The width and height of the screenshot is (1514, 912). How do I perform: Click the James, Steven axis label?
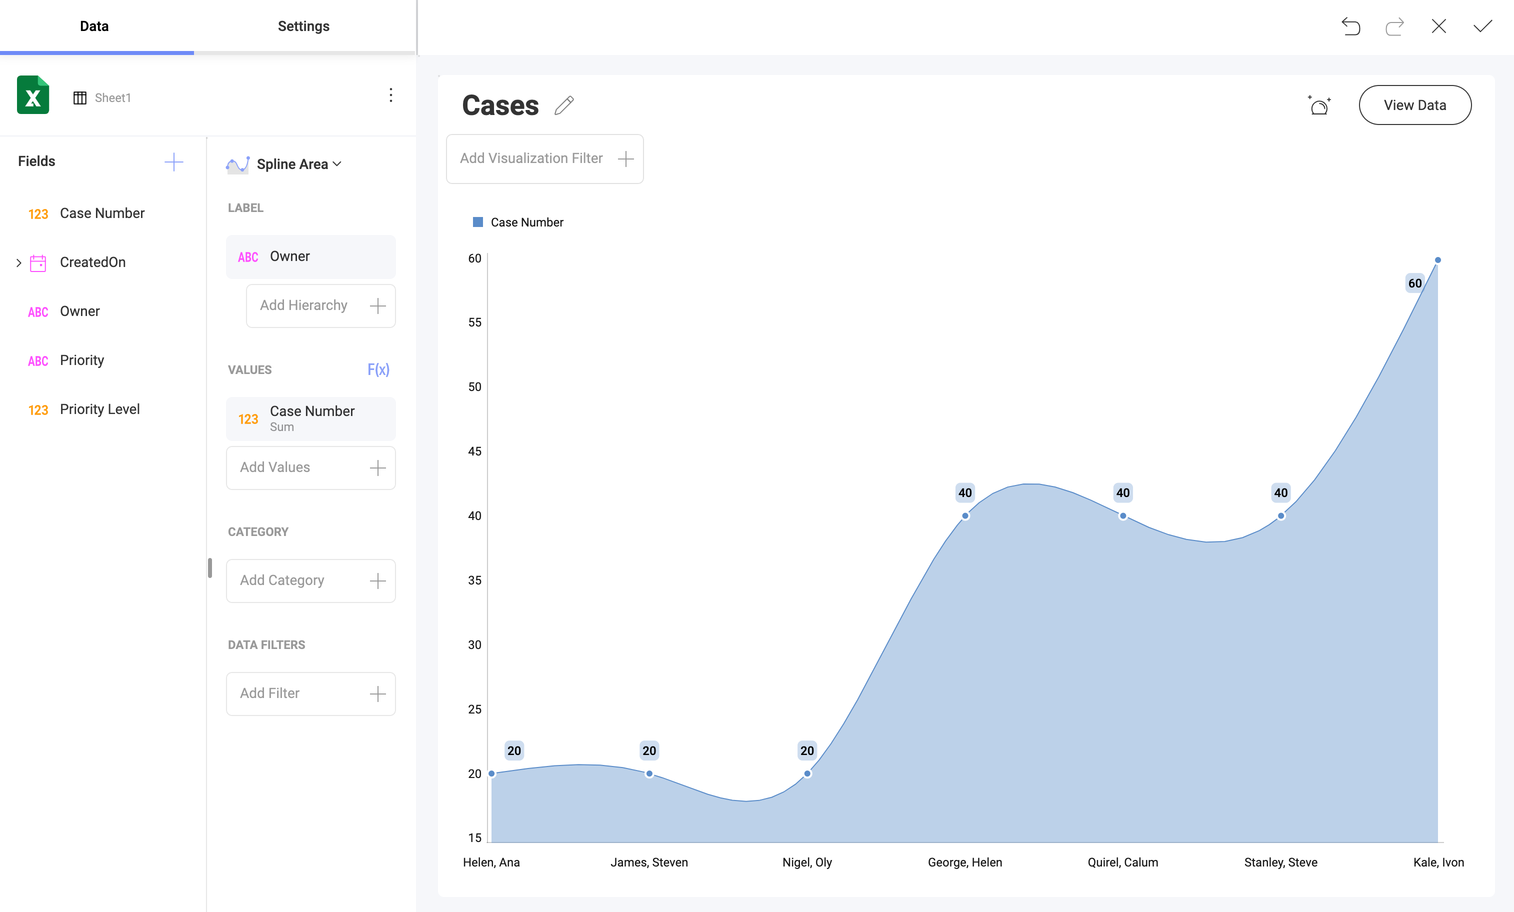(x=649, y=862)
